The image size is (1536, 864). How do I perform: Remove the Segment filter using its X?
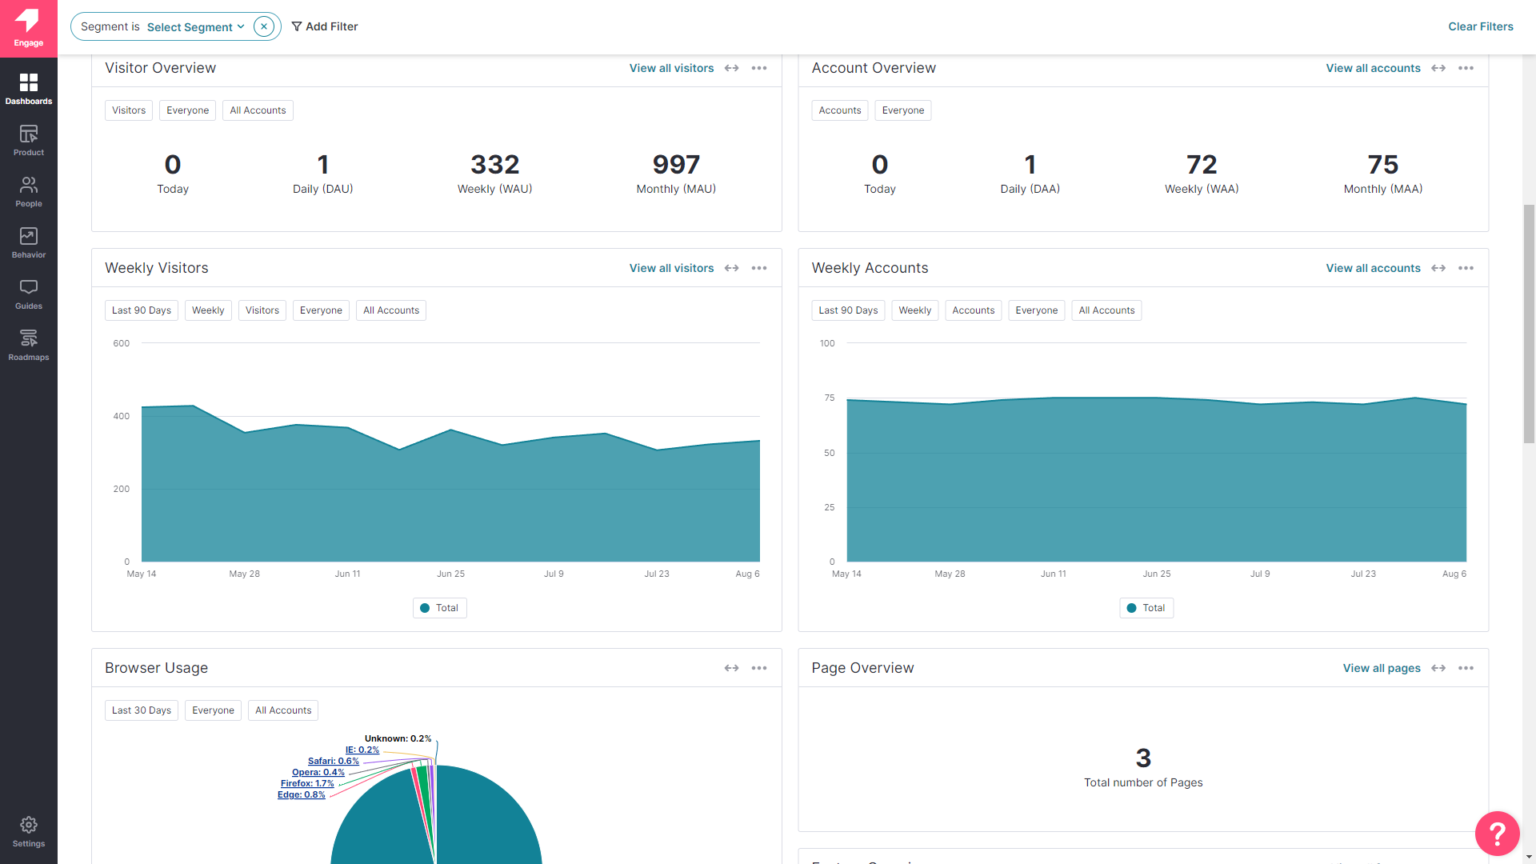(x=262, y=26)
